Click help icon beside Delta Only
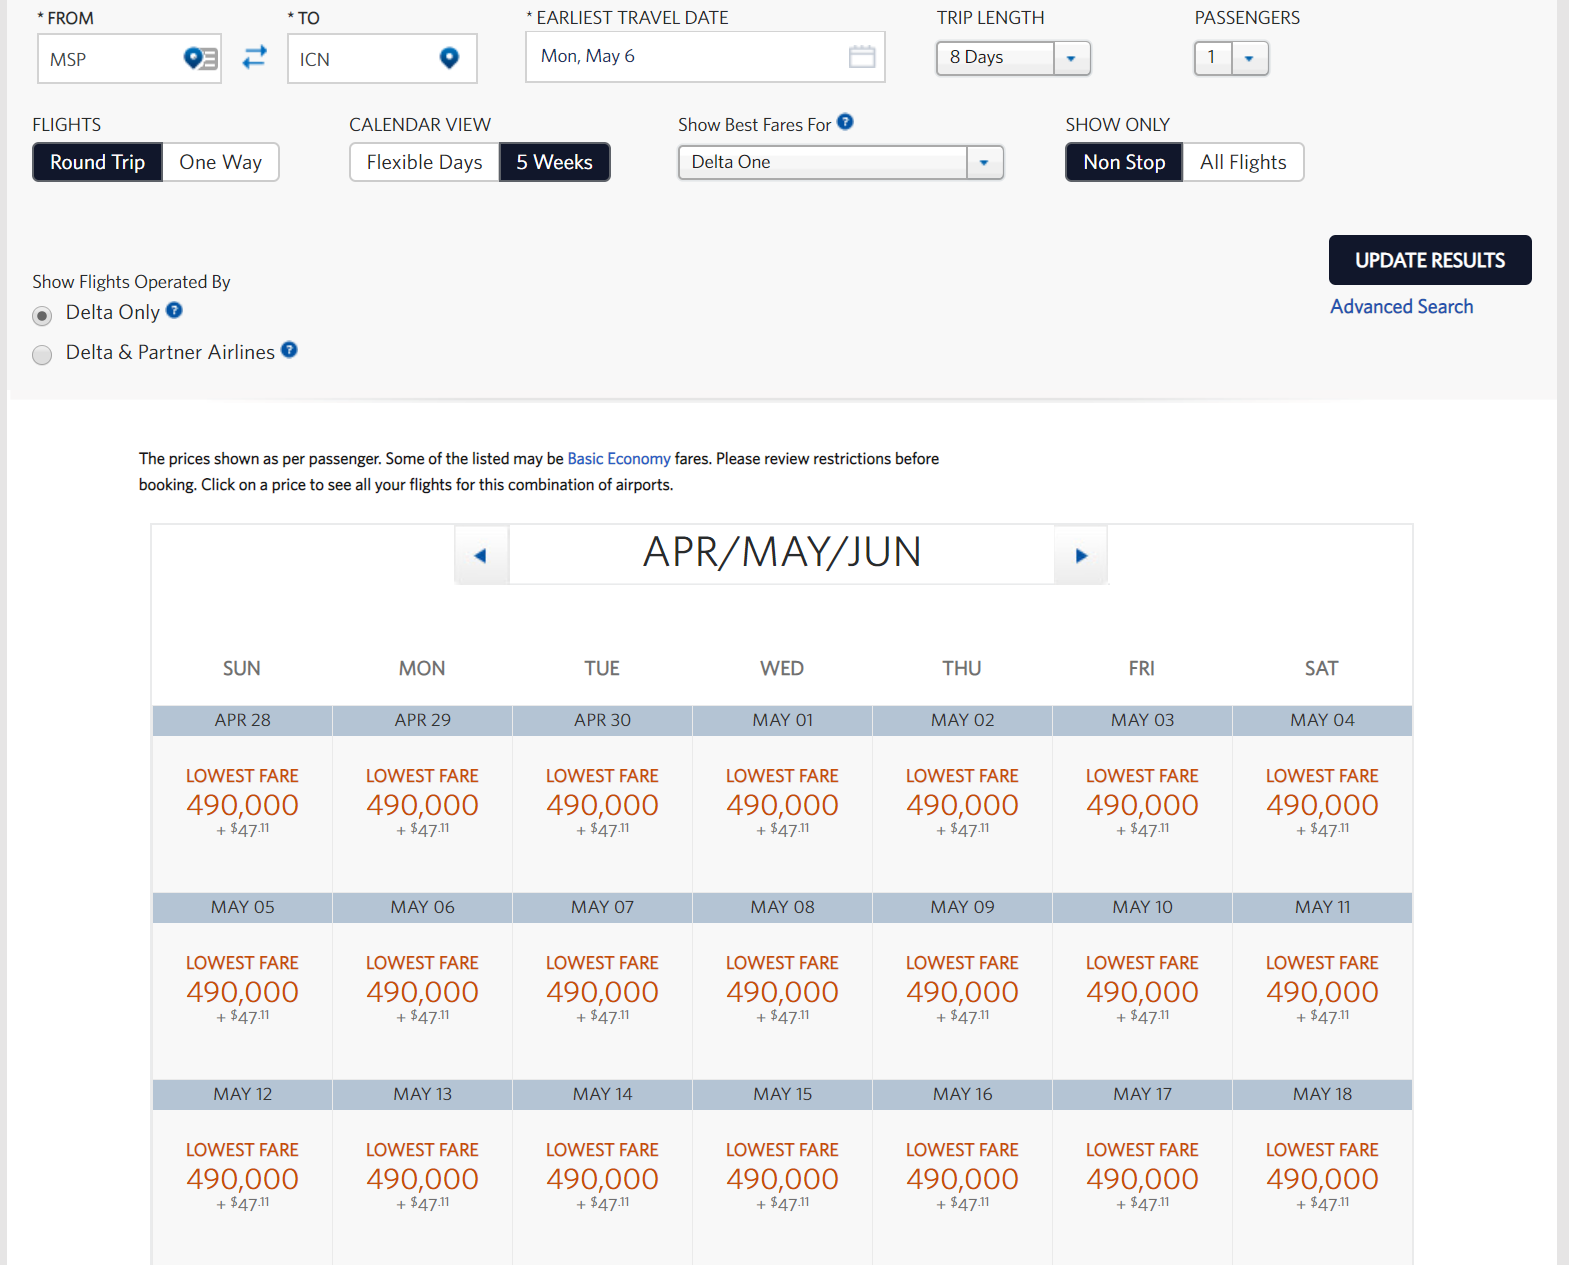Image resolution: width=1569 pixels, height=1265 pixels. pyautogui.click(x=174, y=311)
